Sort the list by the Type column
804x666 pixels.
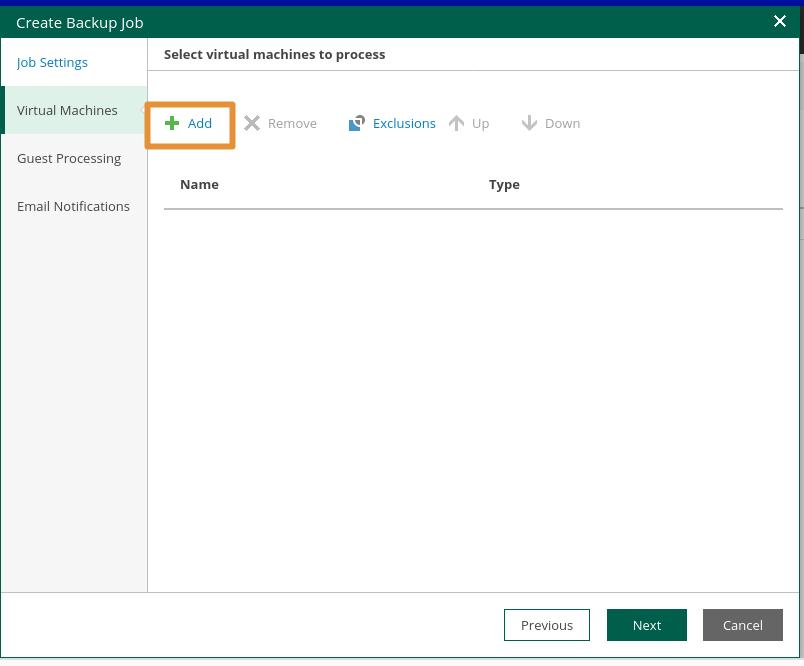pos(504,184)
